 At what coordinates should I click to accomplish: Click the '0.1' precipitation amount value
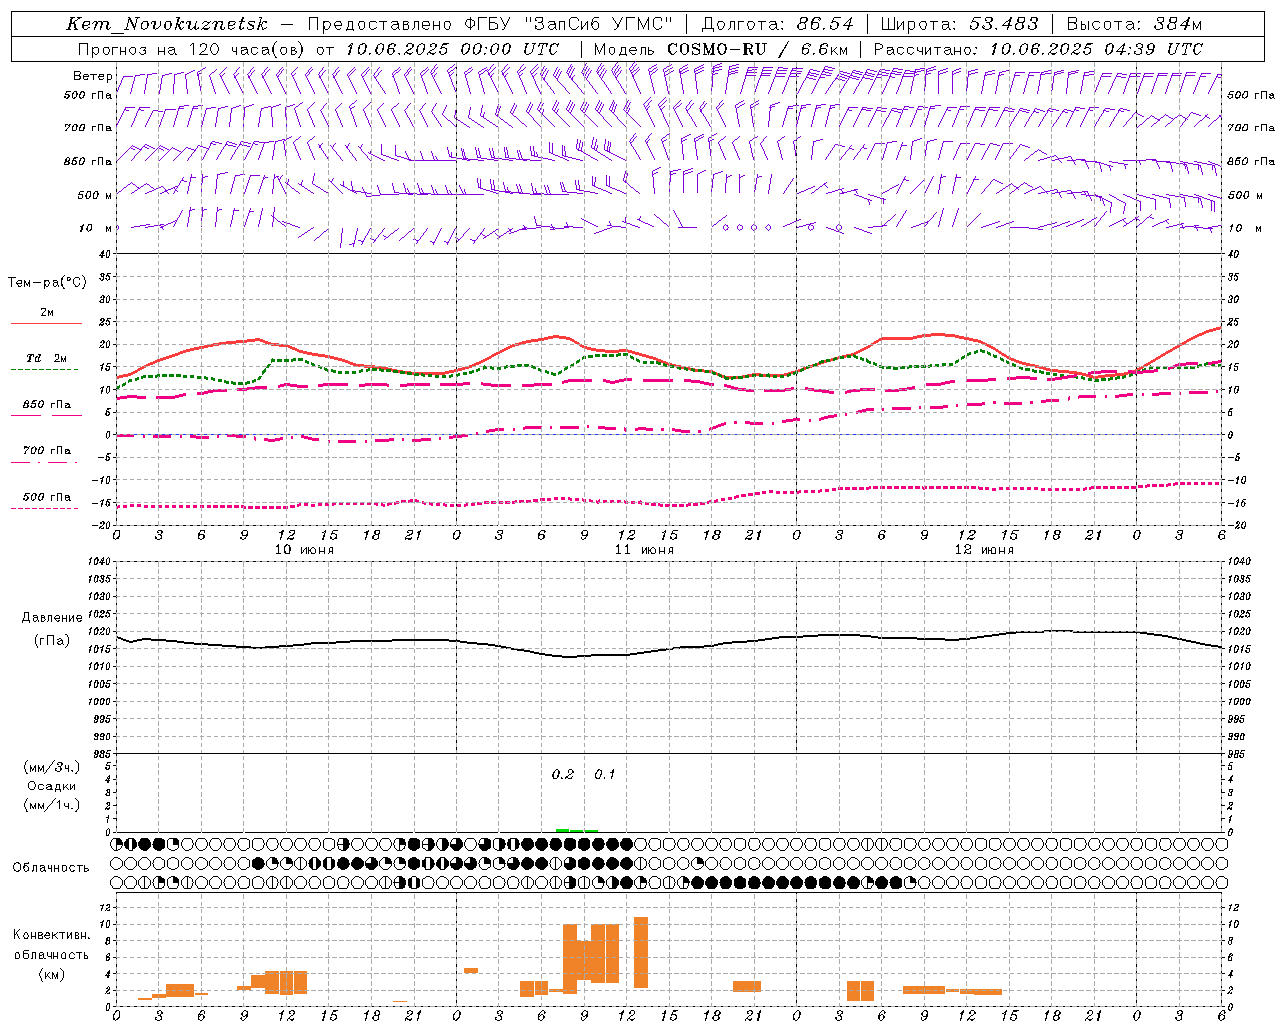click(605, 775)
